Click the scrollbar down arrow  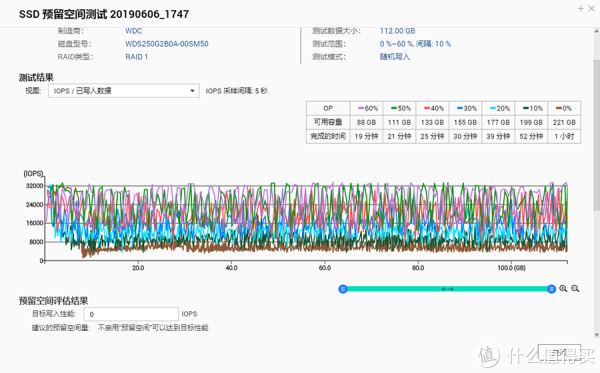(596, 335)
